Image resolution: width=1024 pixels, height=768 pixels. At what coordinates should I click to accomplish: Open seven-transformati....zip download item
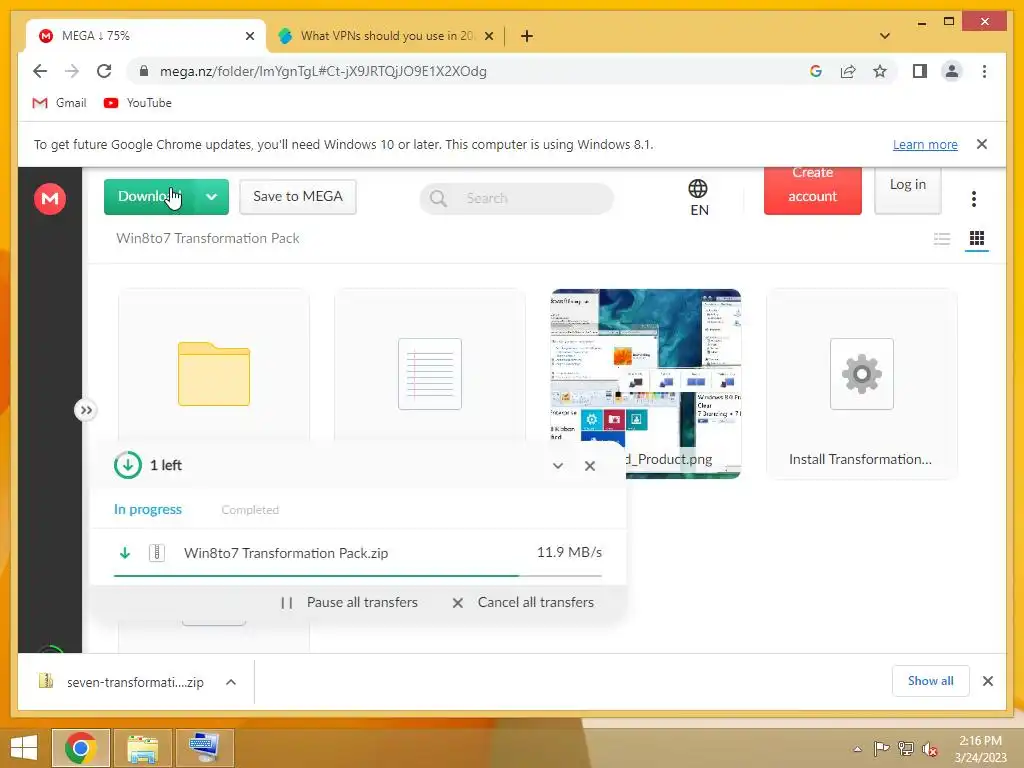tap(121, 682)
